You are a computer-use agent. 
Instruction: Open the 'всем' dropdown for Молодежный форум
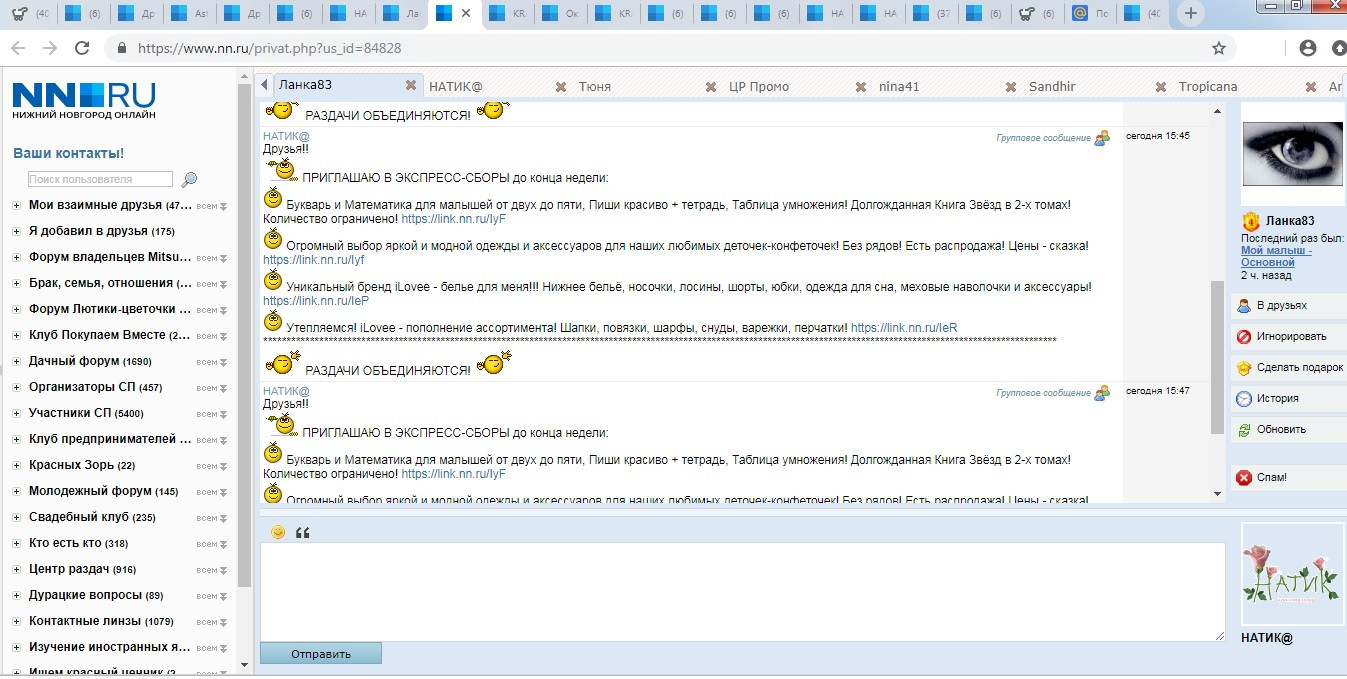[x=212, y=492]
